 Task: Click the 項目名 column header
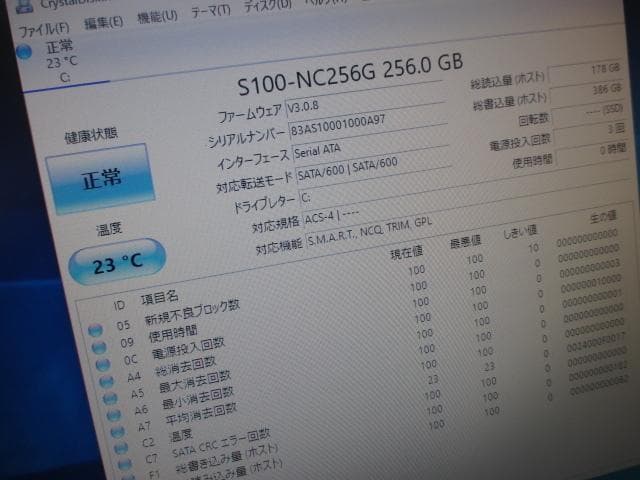(159, 298)
